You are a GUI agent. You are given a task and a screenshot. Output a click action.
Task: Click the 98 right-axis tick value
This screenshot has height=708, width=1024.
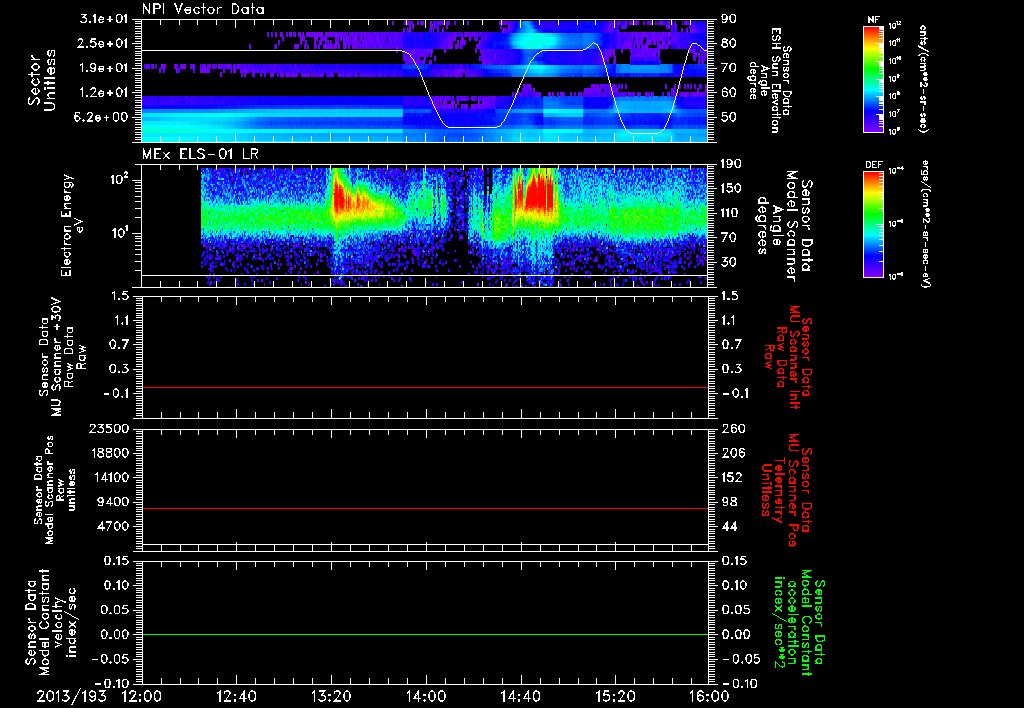click(728, 502)
